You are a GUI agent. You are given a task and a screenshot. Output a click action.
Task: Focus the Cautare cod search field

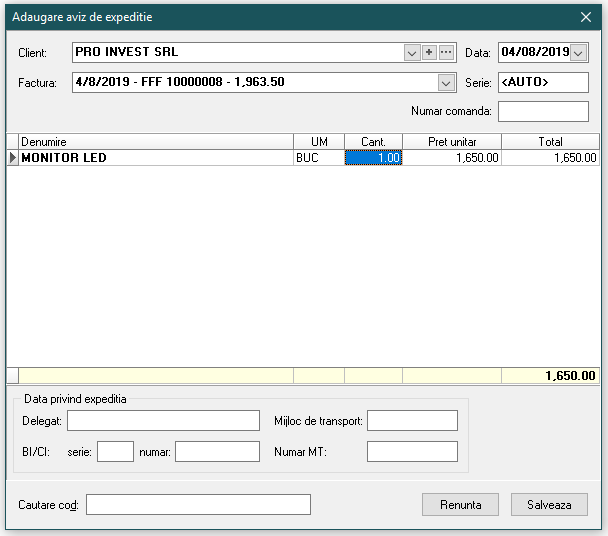[198, 505]
